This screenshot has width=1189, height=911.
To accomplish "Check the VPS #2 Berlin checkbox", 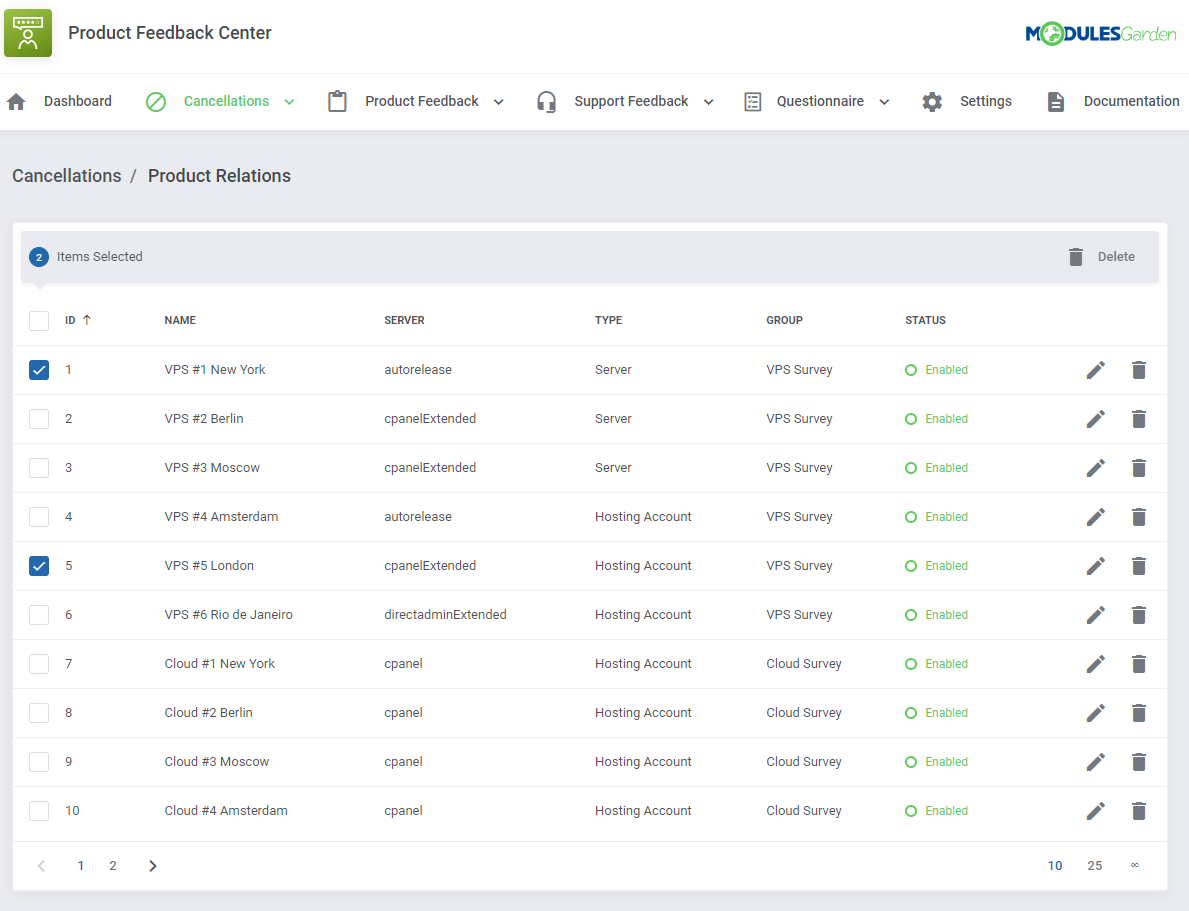I will coord(39,419).
